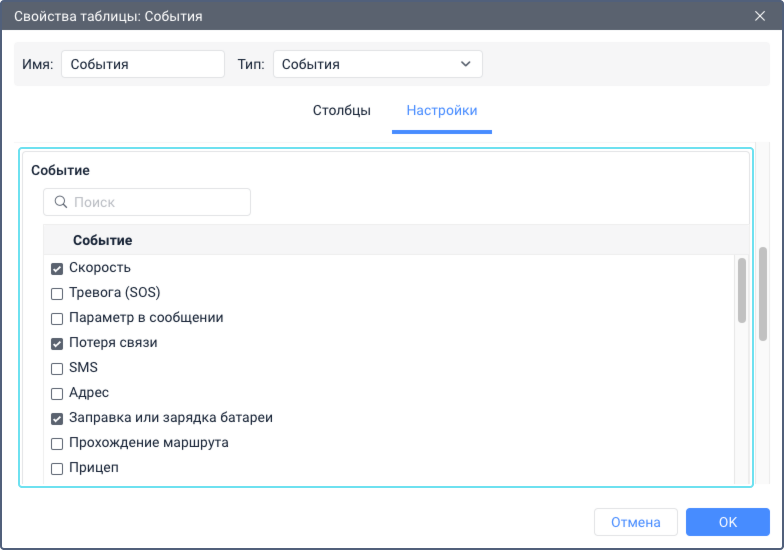Screen dimensions: 784x550
Task: Uncheck the Скорость event checkbox
Action: click(x=57, y=269)
